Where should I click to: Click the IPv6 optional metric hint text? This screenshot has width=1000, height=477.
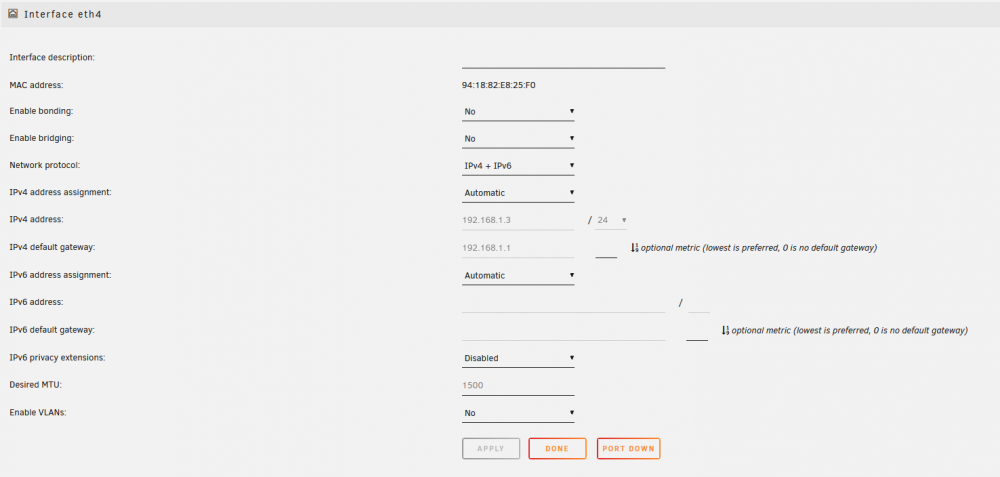(849, 330)
